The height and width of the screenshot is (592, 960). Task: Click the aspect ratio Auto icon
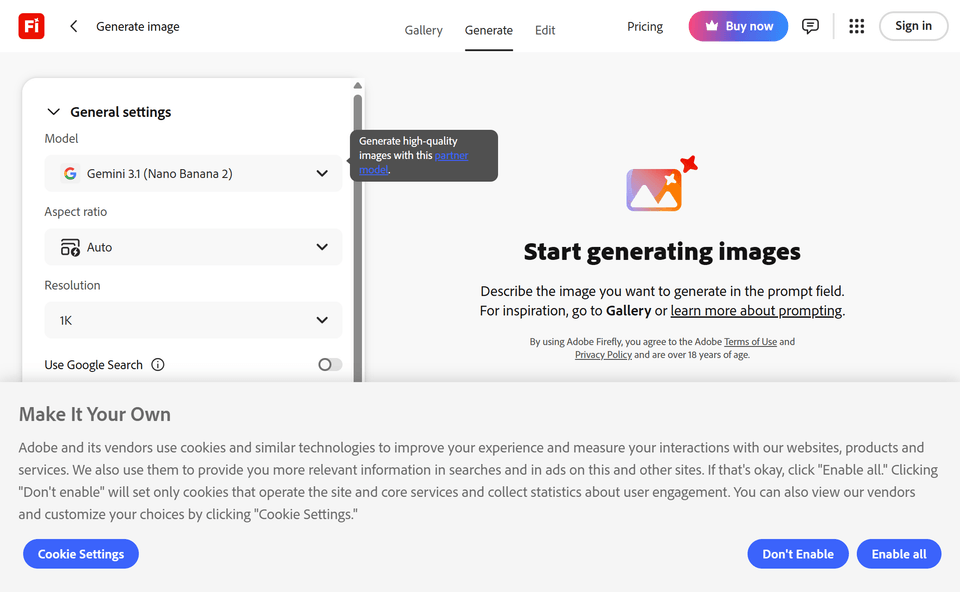coord(70,247)
